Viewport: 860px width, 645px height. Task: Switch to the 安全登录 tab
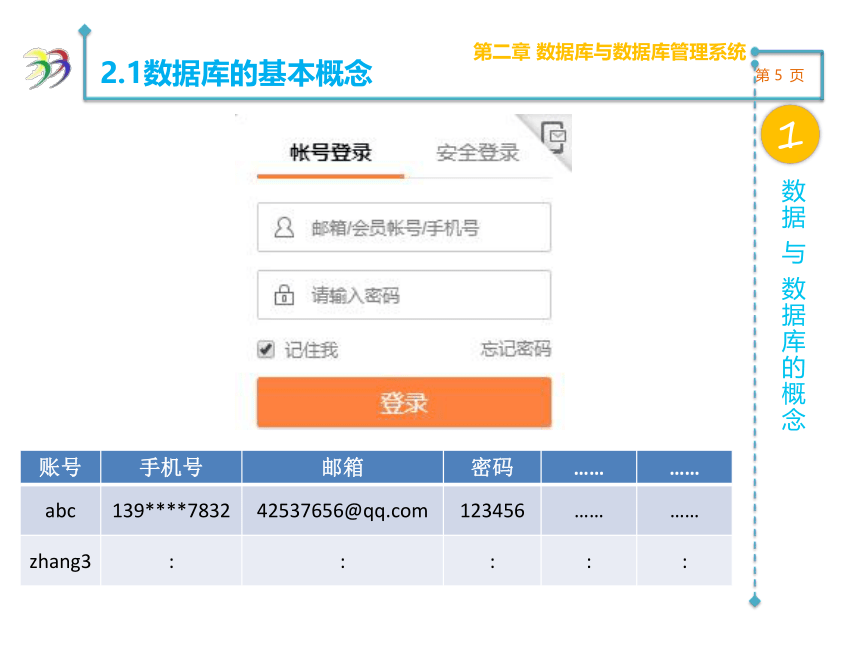pos(477,152)
